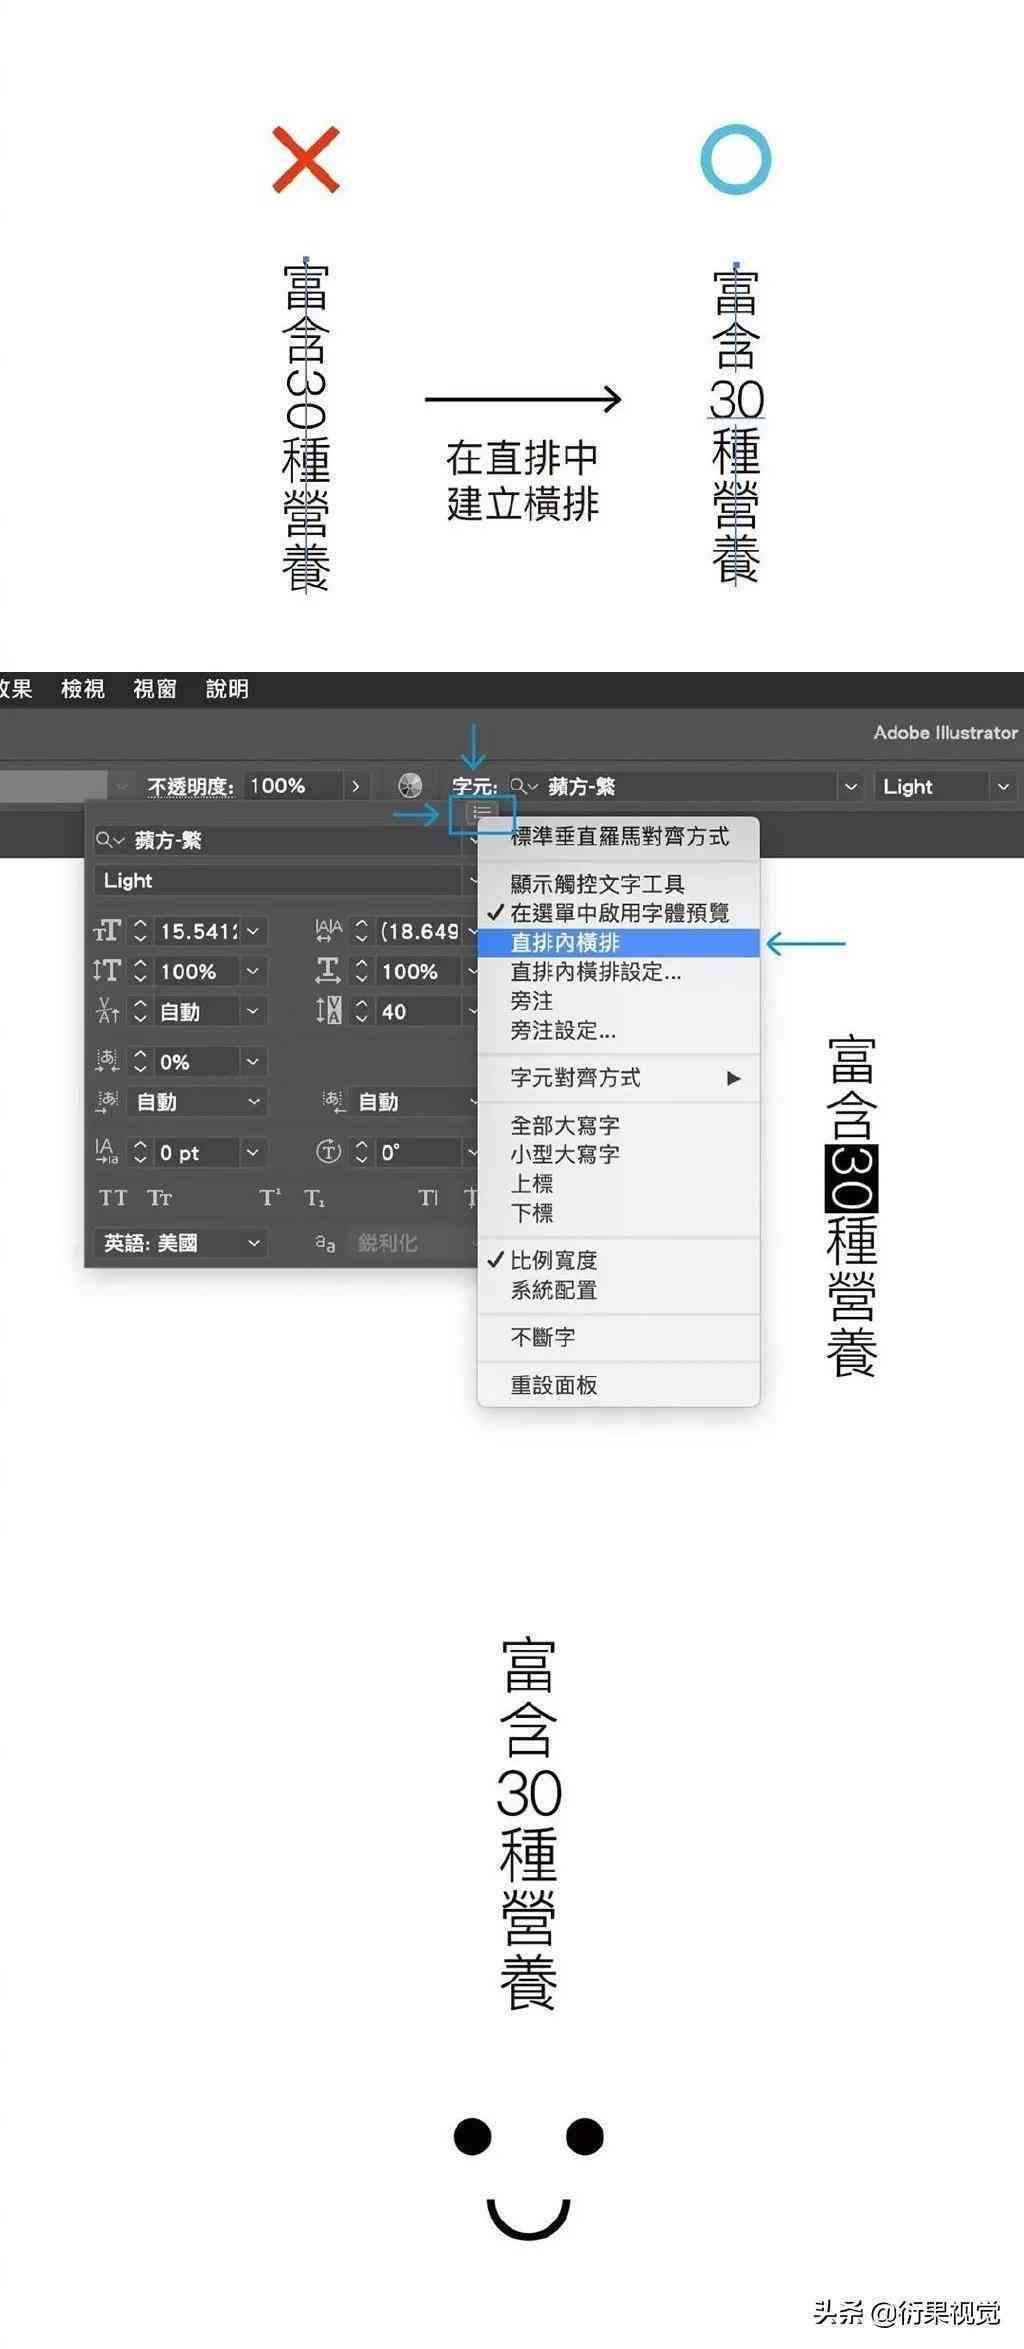1024x2349 pixels.
Task: Click the tracking icon beside value 40
Action: pos(328,1011)
